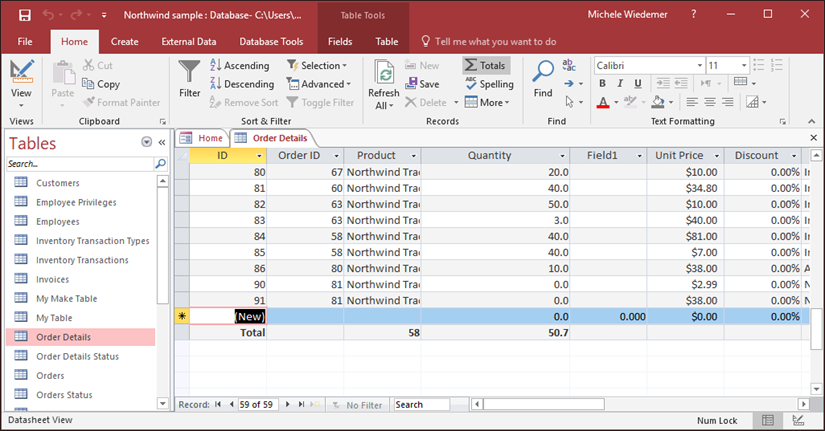The width and height of the screenshot is (825, 431).
Task: Open the Selection filter dropdown
Action: tap(317, 65)
